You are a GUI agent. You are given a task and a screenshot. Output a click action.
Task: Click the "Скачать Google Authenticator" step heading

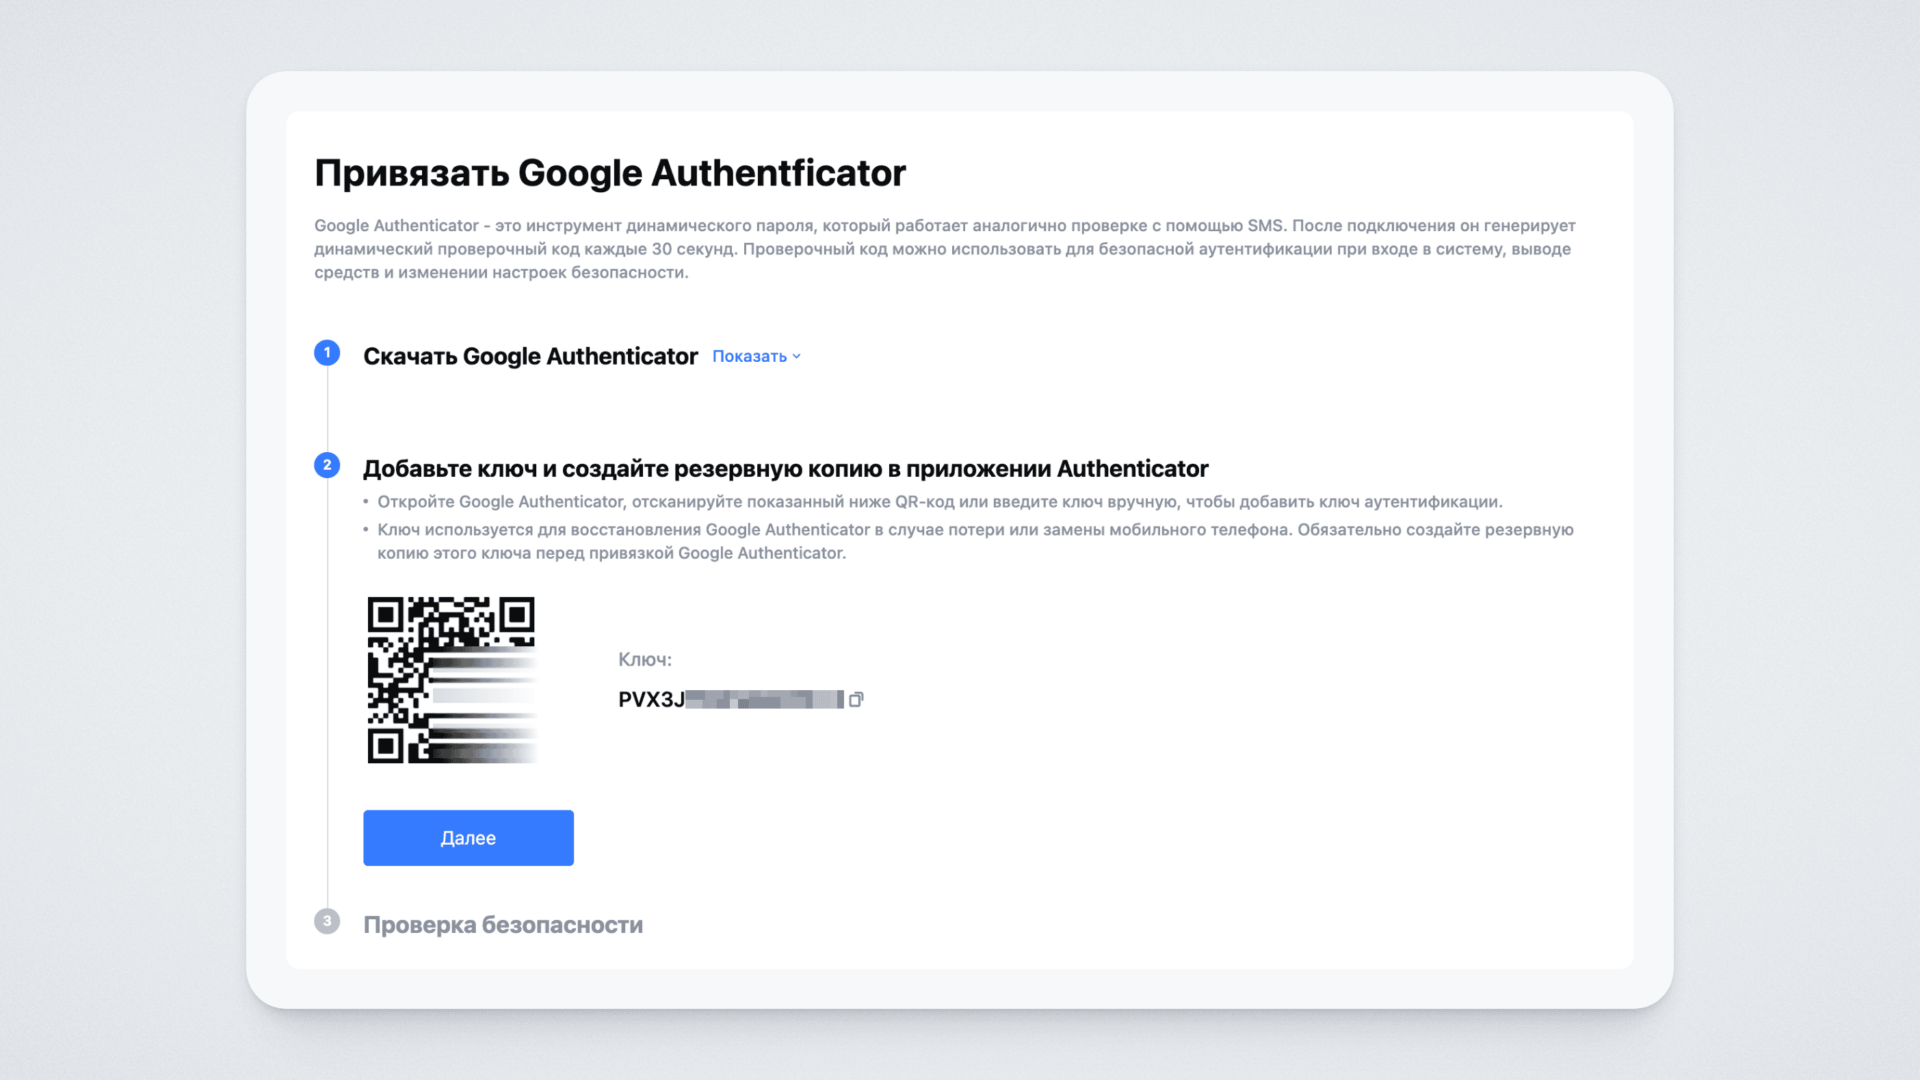(530, 357)
